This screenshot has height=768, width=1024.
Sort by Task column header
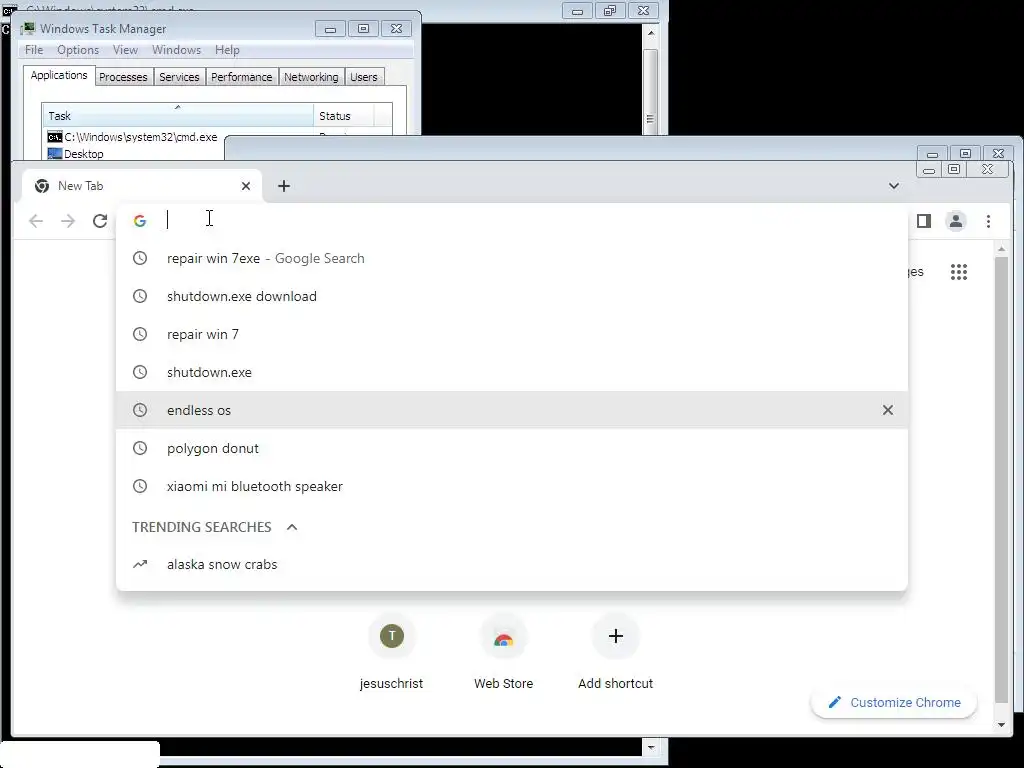pyautogui.click(x=178, y=116)
